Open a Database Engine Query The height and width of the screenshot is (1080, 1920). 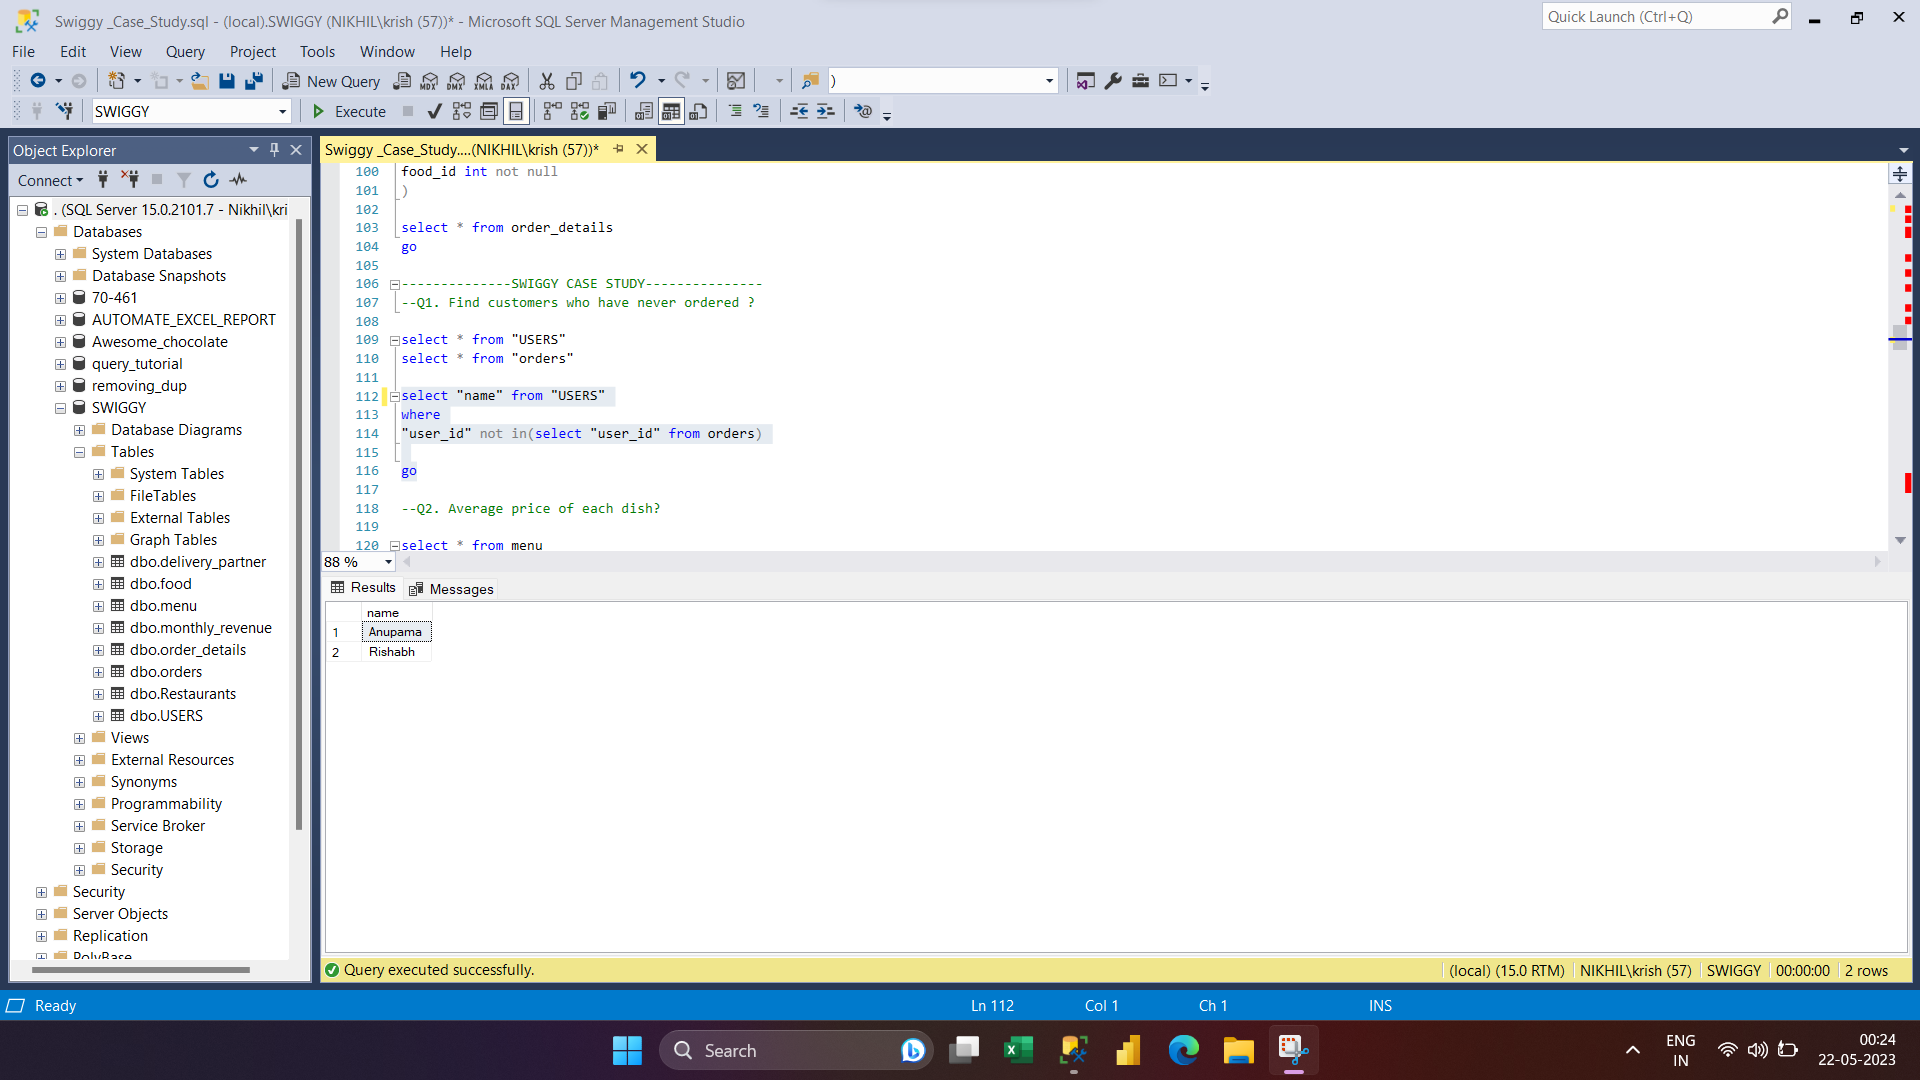coord(402,81)
